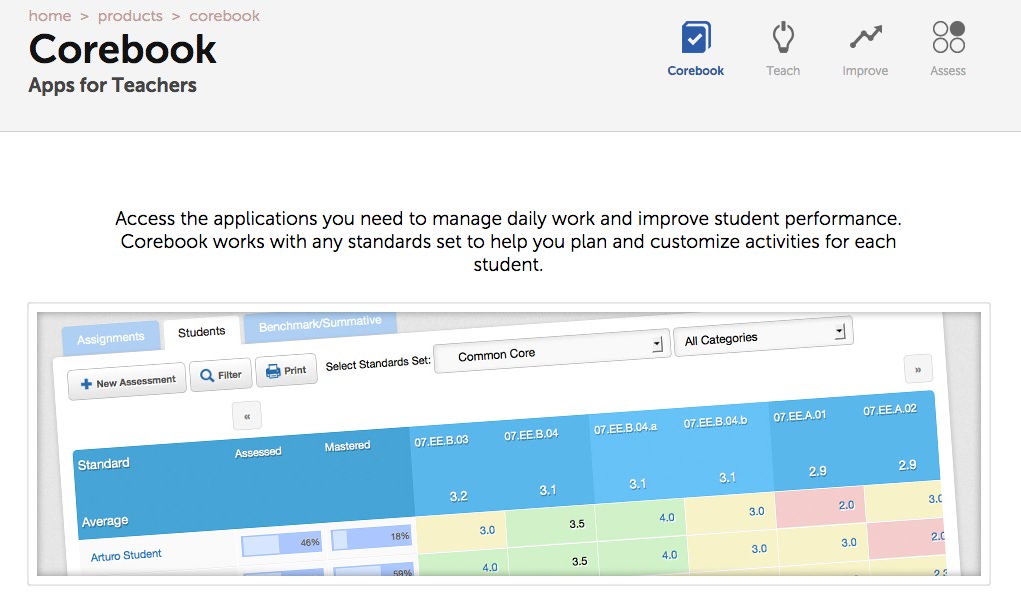Click the New Assessment button

click(x=128, y=382)
